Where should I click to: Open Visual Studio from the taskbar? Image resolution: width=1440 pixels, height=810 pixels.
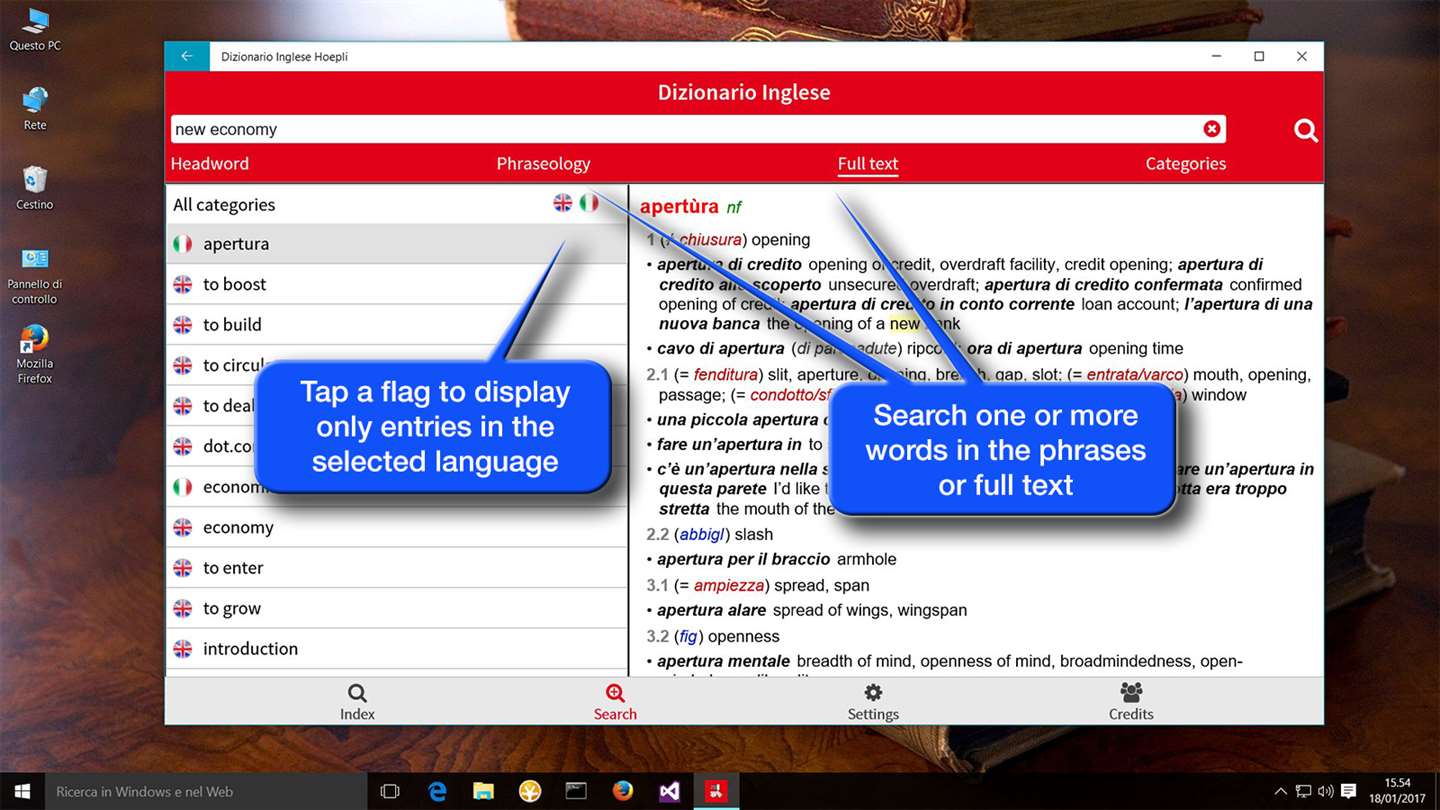pos(669,791)
